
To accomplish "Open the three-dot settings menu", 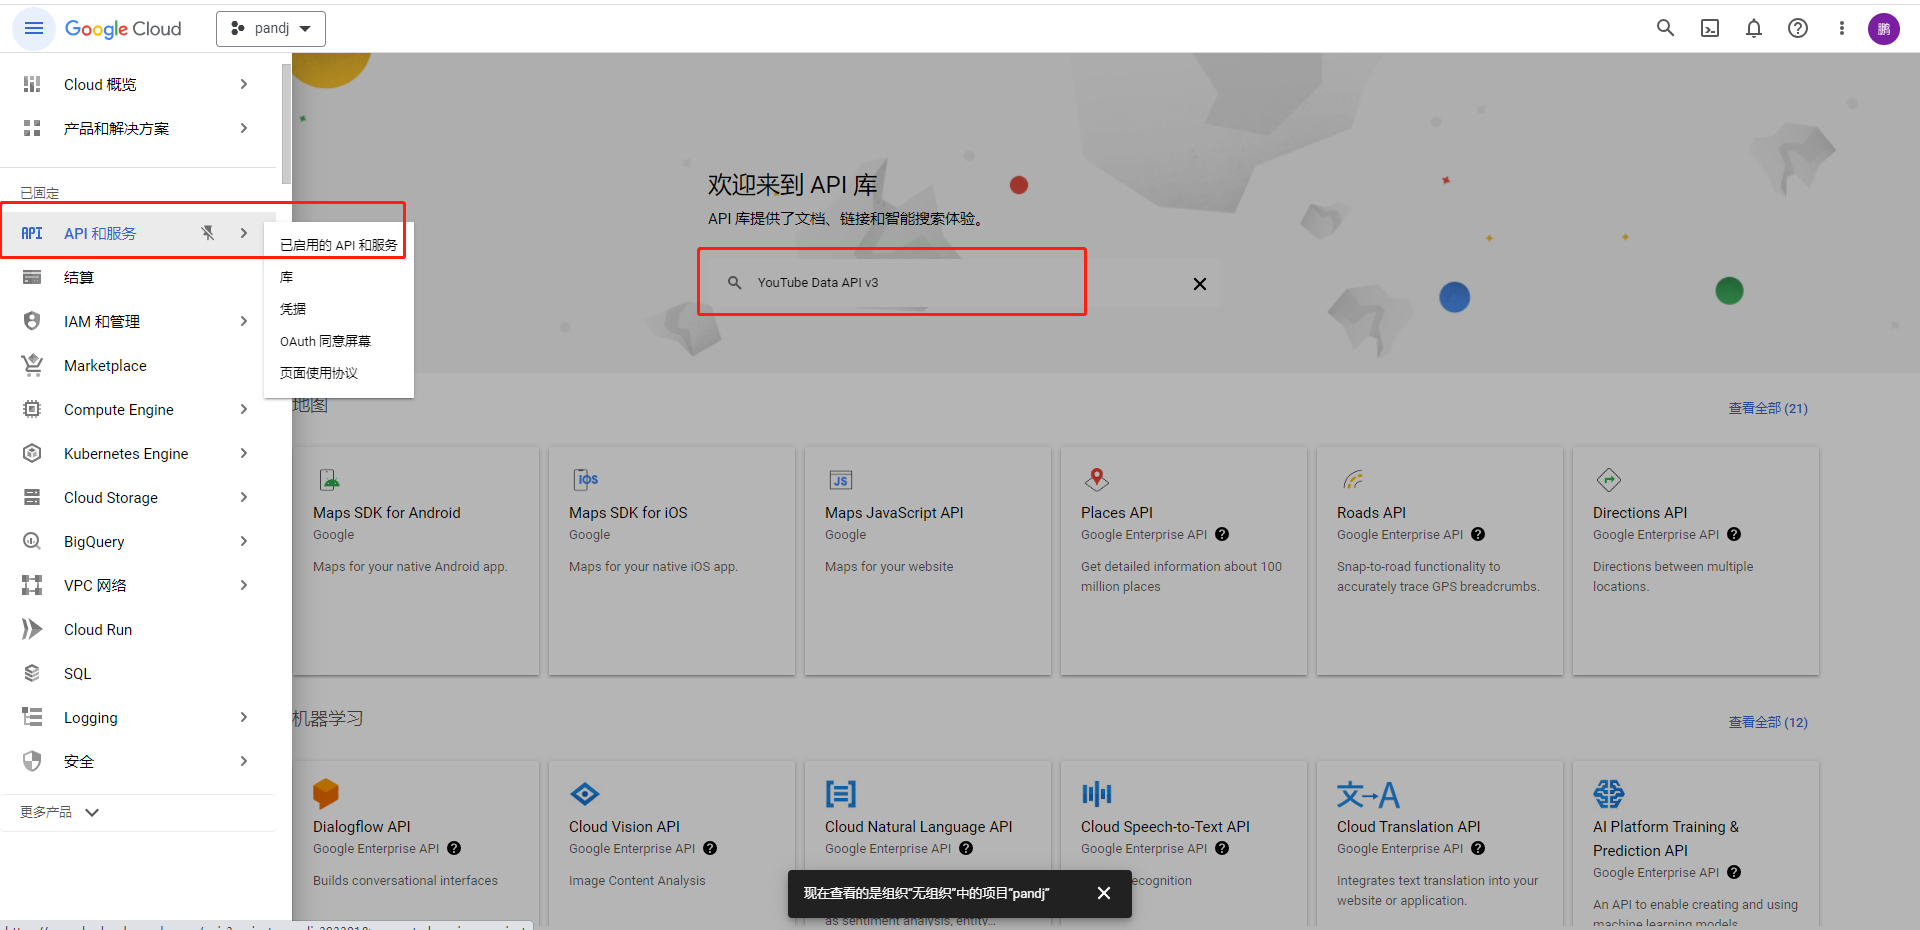I will click(1841, 28).
